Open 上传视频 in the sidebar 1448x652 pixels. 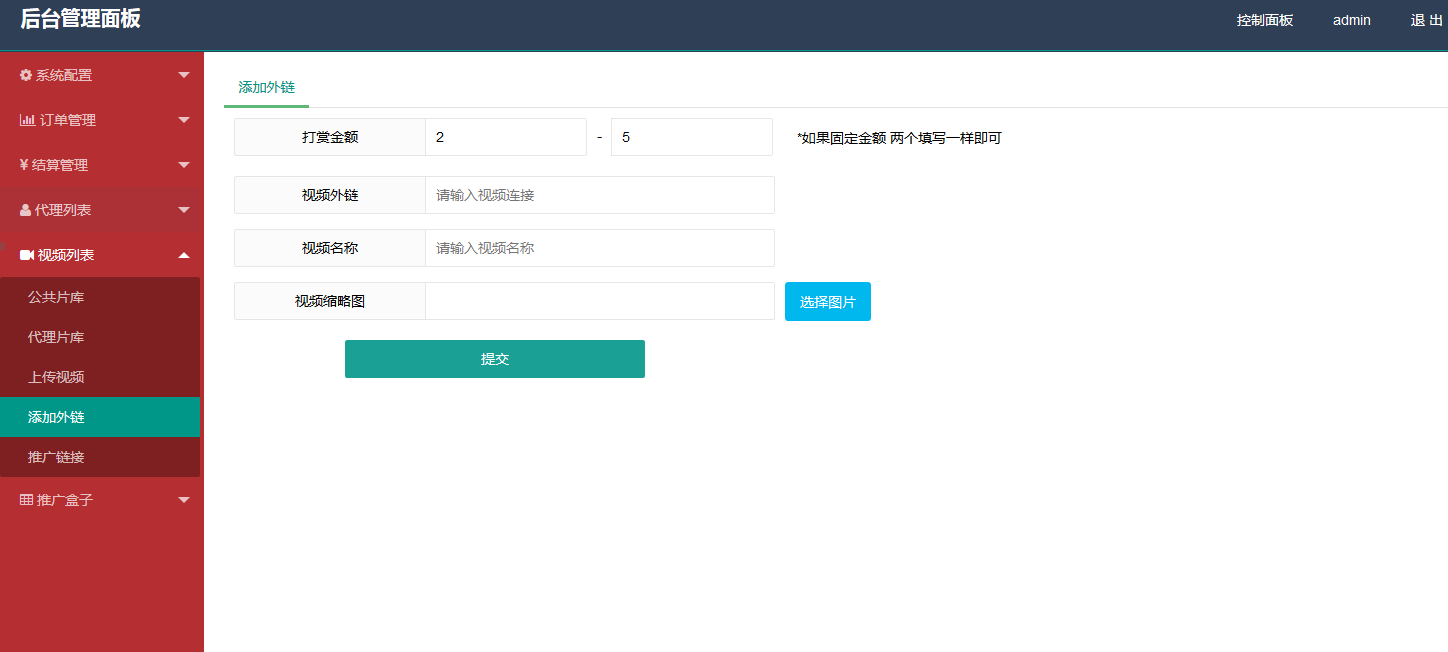click(x=56, y=377)
